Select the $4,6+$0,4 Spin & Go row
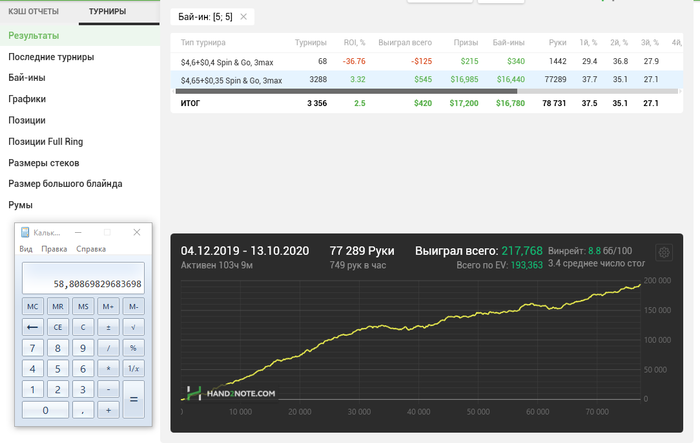700x443 pixels. (426, 62)
